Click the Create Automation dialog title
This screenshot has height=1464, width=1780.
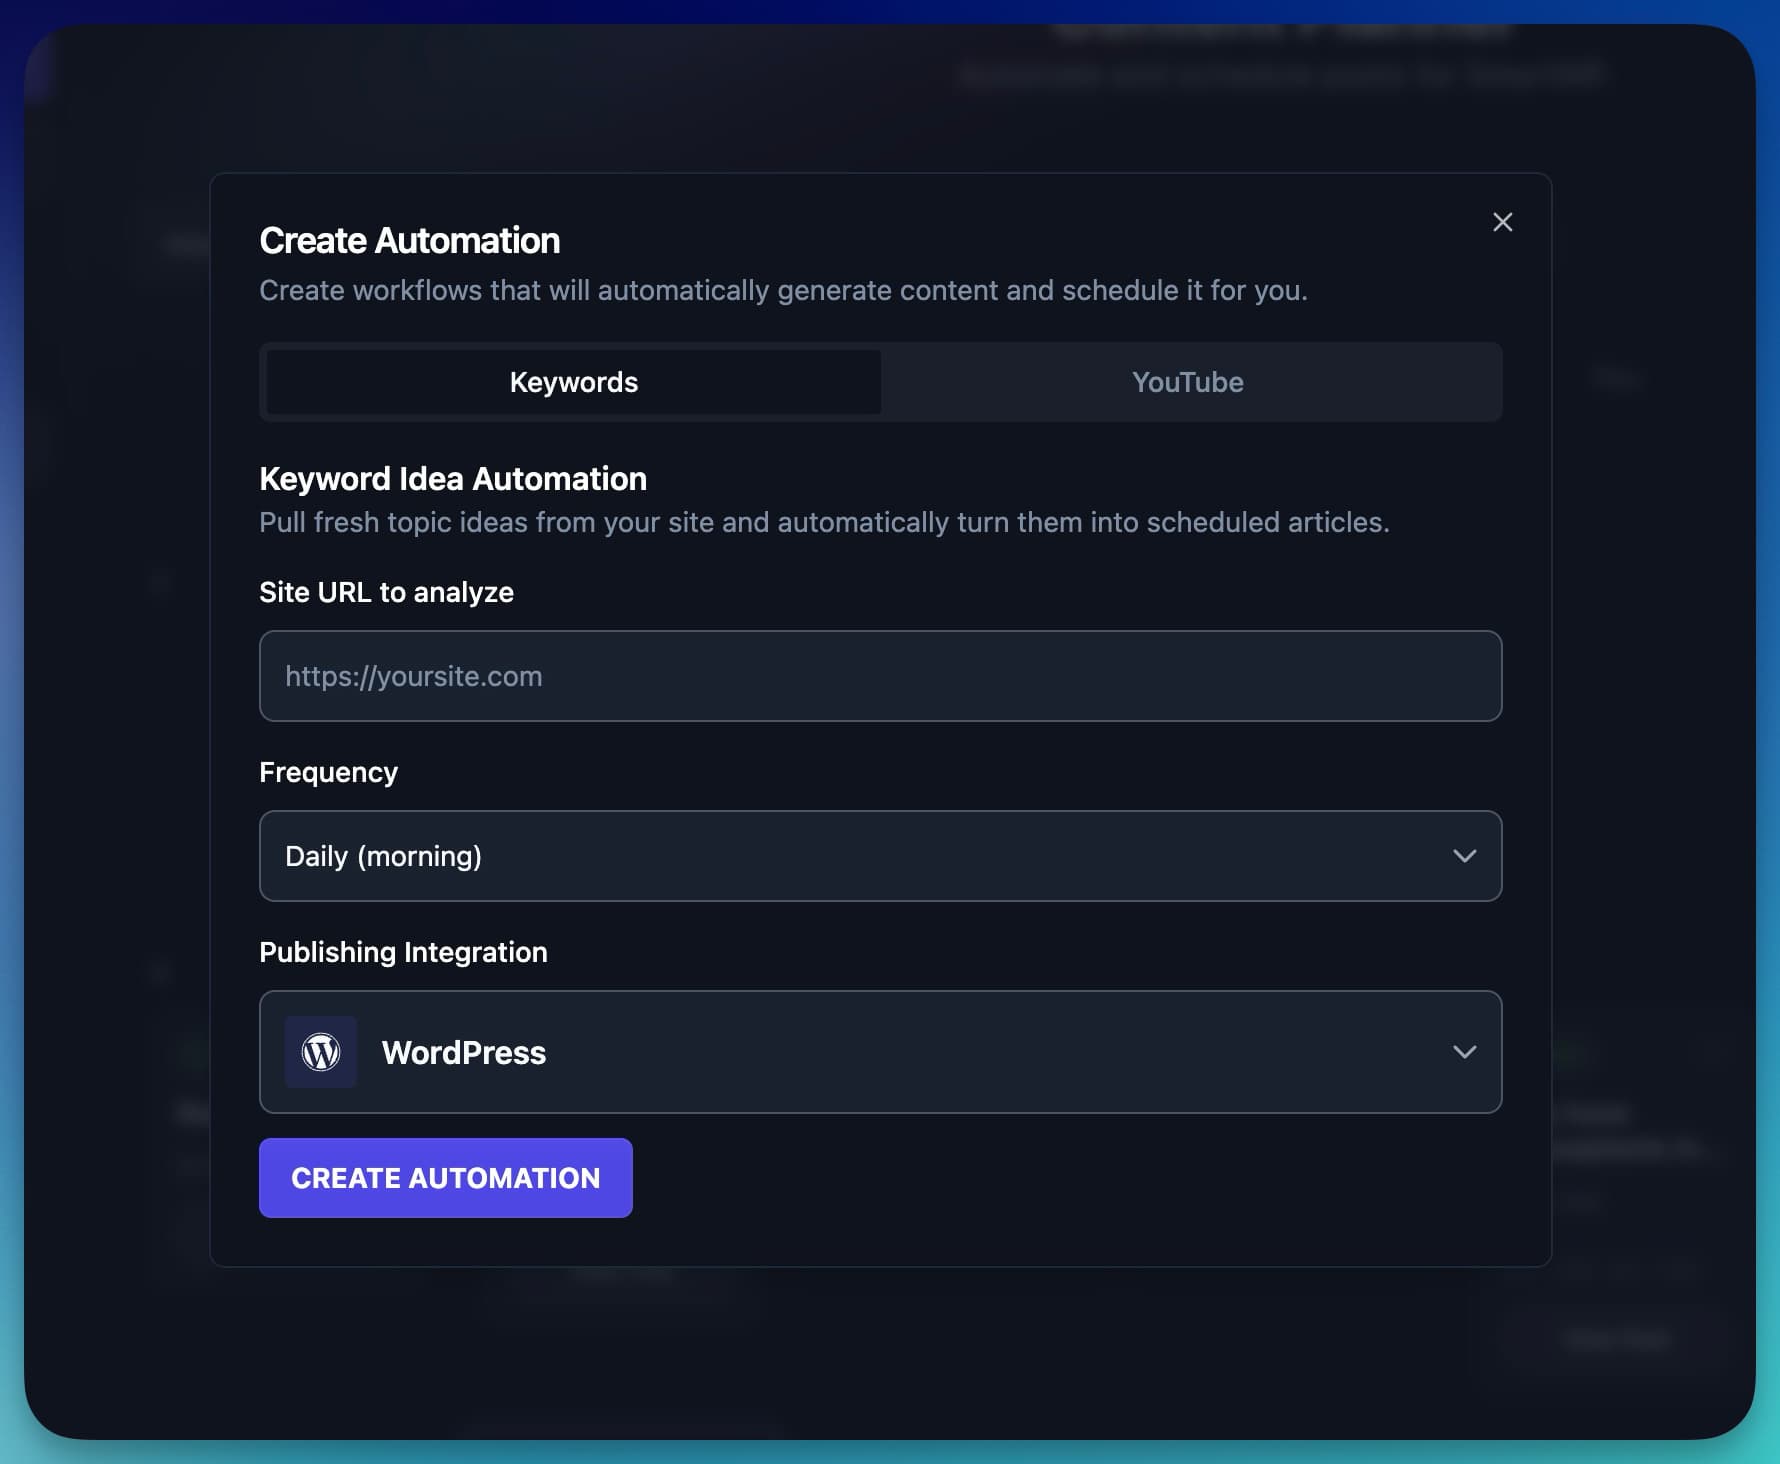(x=409, y=240)
